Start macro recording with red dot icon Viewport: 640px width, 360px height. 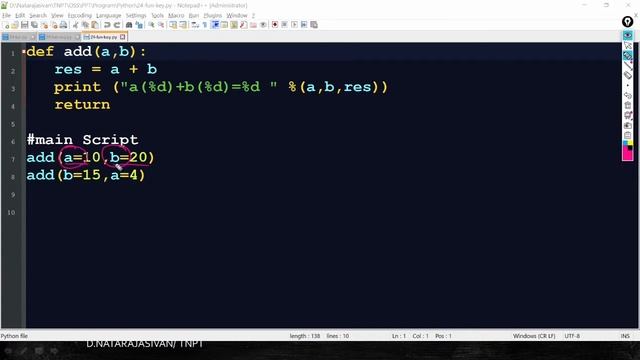click(275, 25)
